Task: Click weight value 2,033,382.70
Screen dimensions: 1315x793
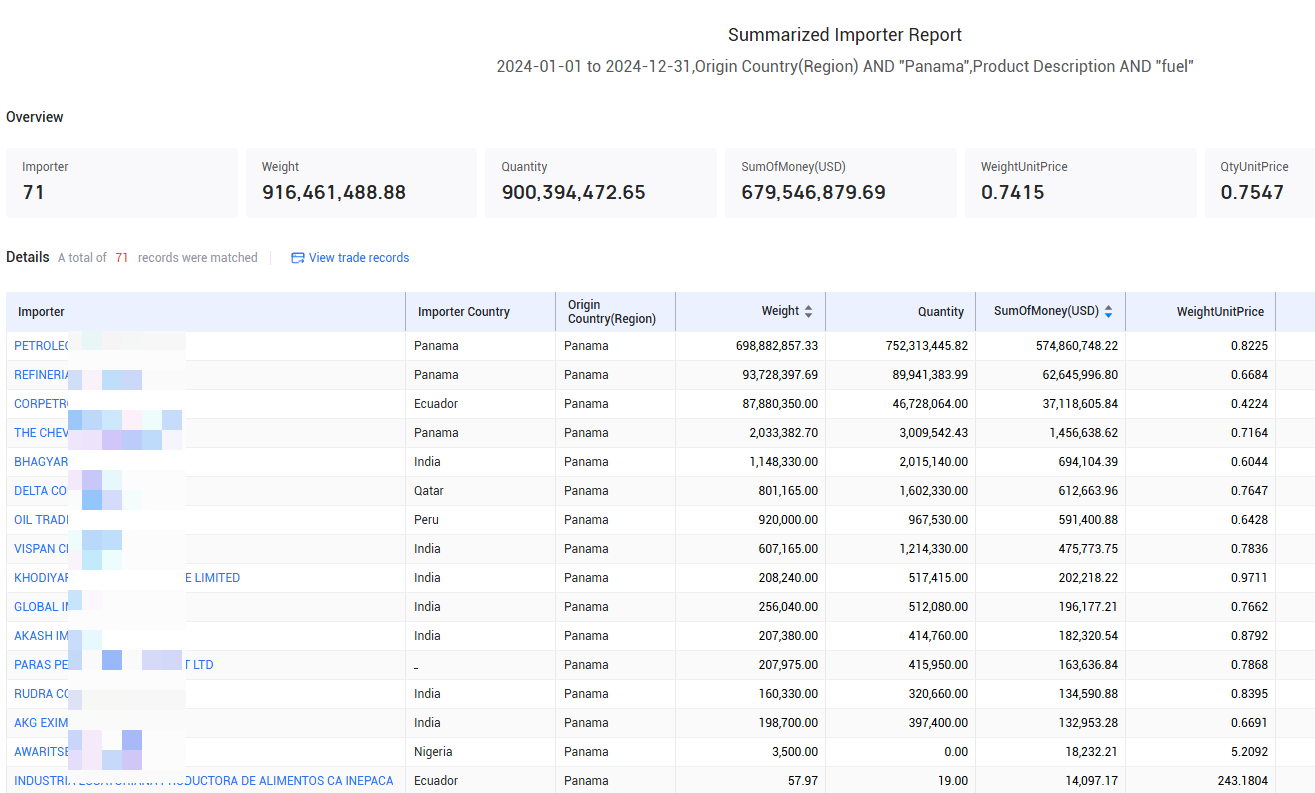Action: pyautogui.click(x=784, y=433)
